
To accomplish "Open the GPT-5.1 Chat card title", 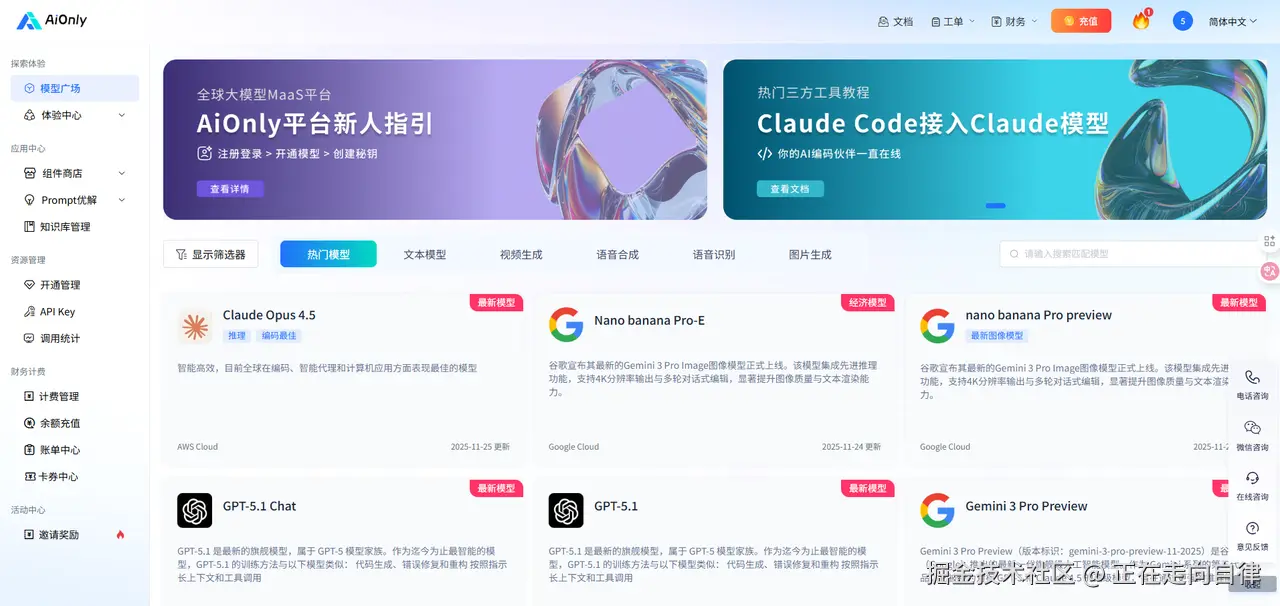I will (260, 506).
